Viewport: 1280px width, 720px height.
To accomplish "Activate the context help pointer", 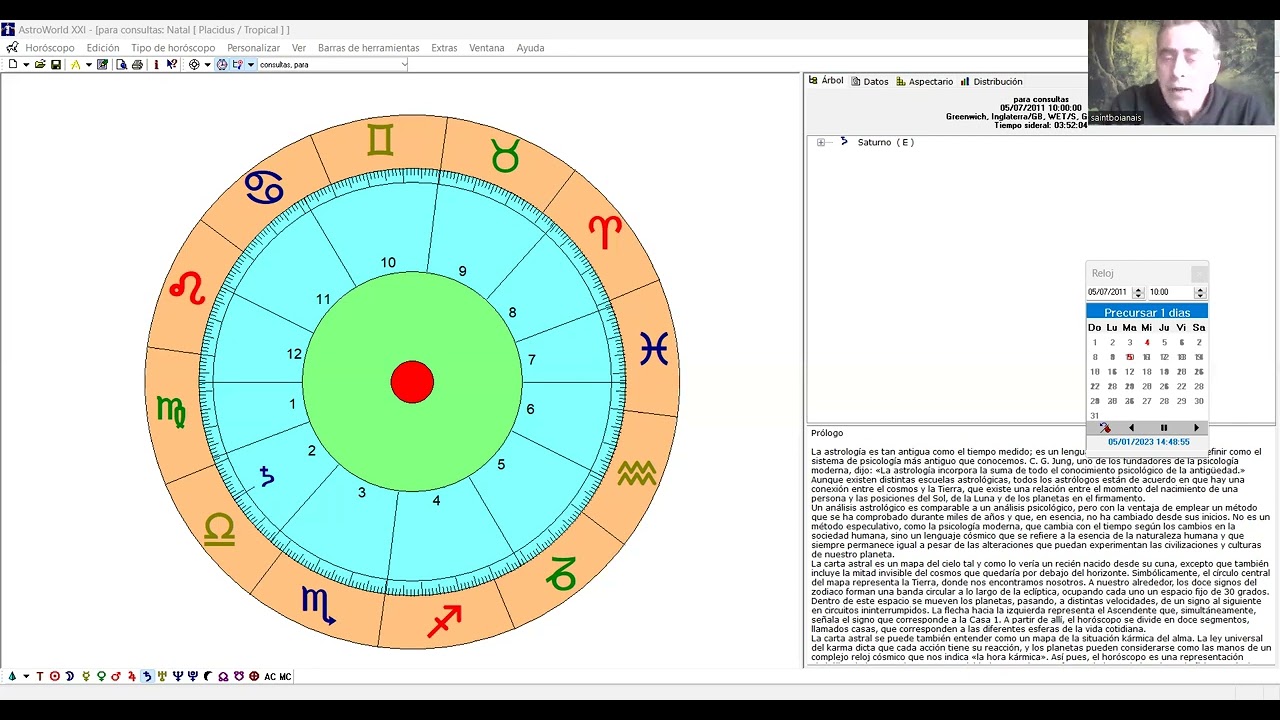I will coord(171,64).
